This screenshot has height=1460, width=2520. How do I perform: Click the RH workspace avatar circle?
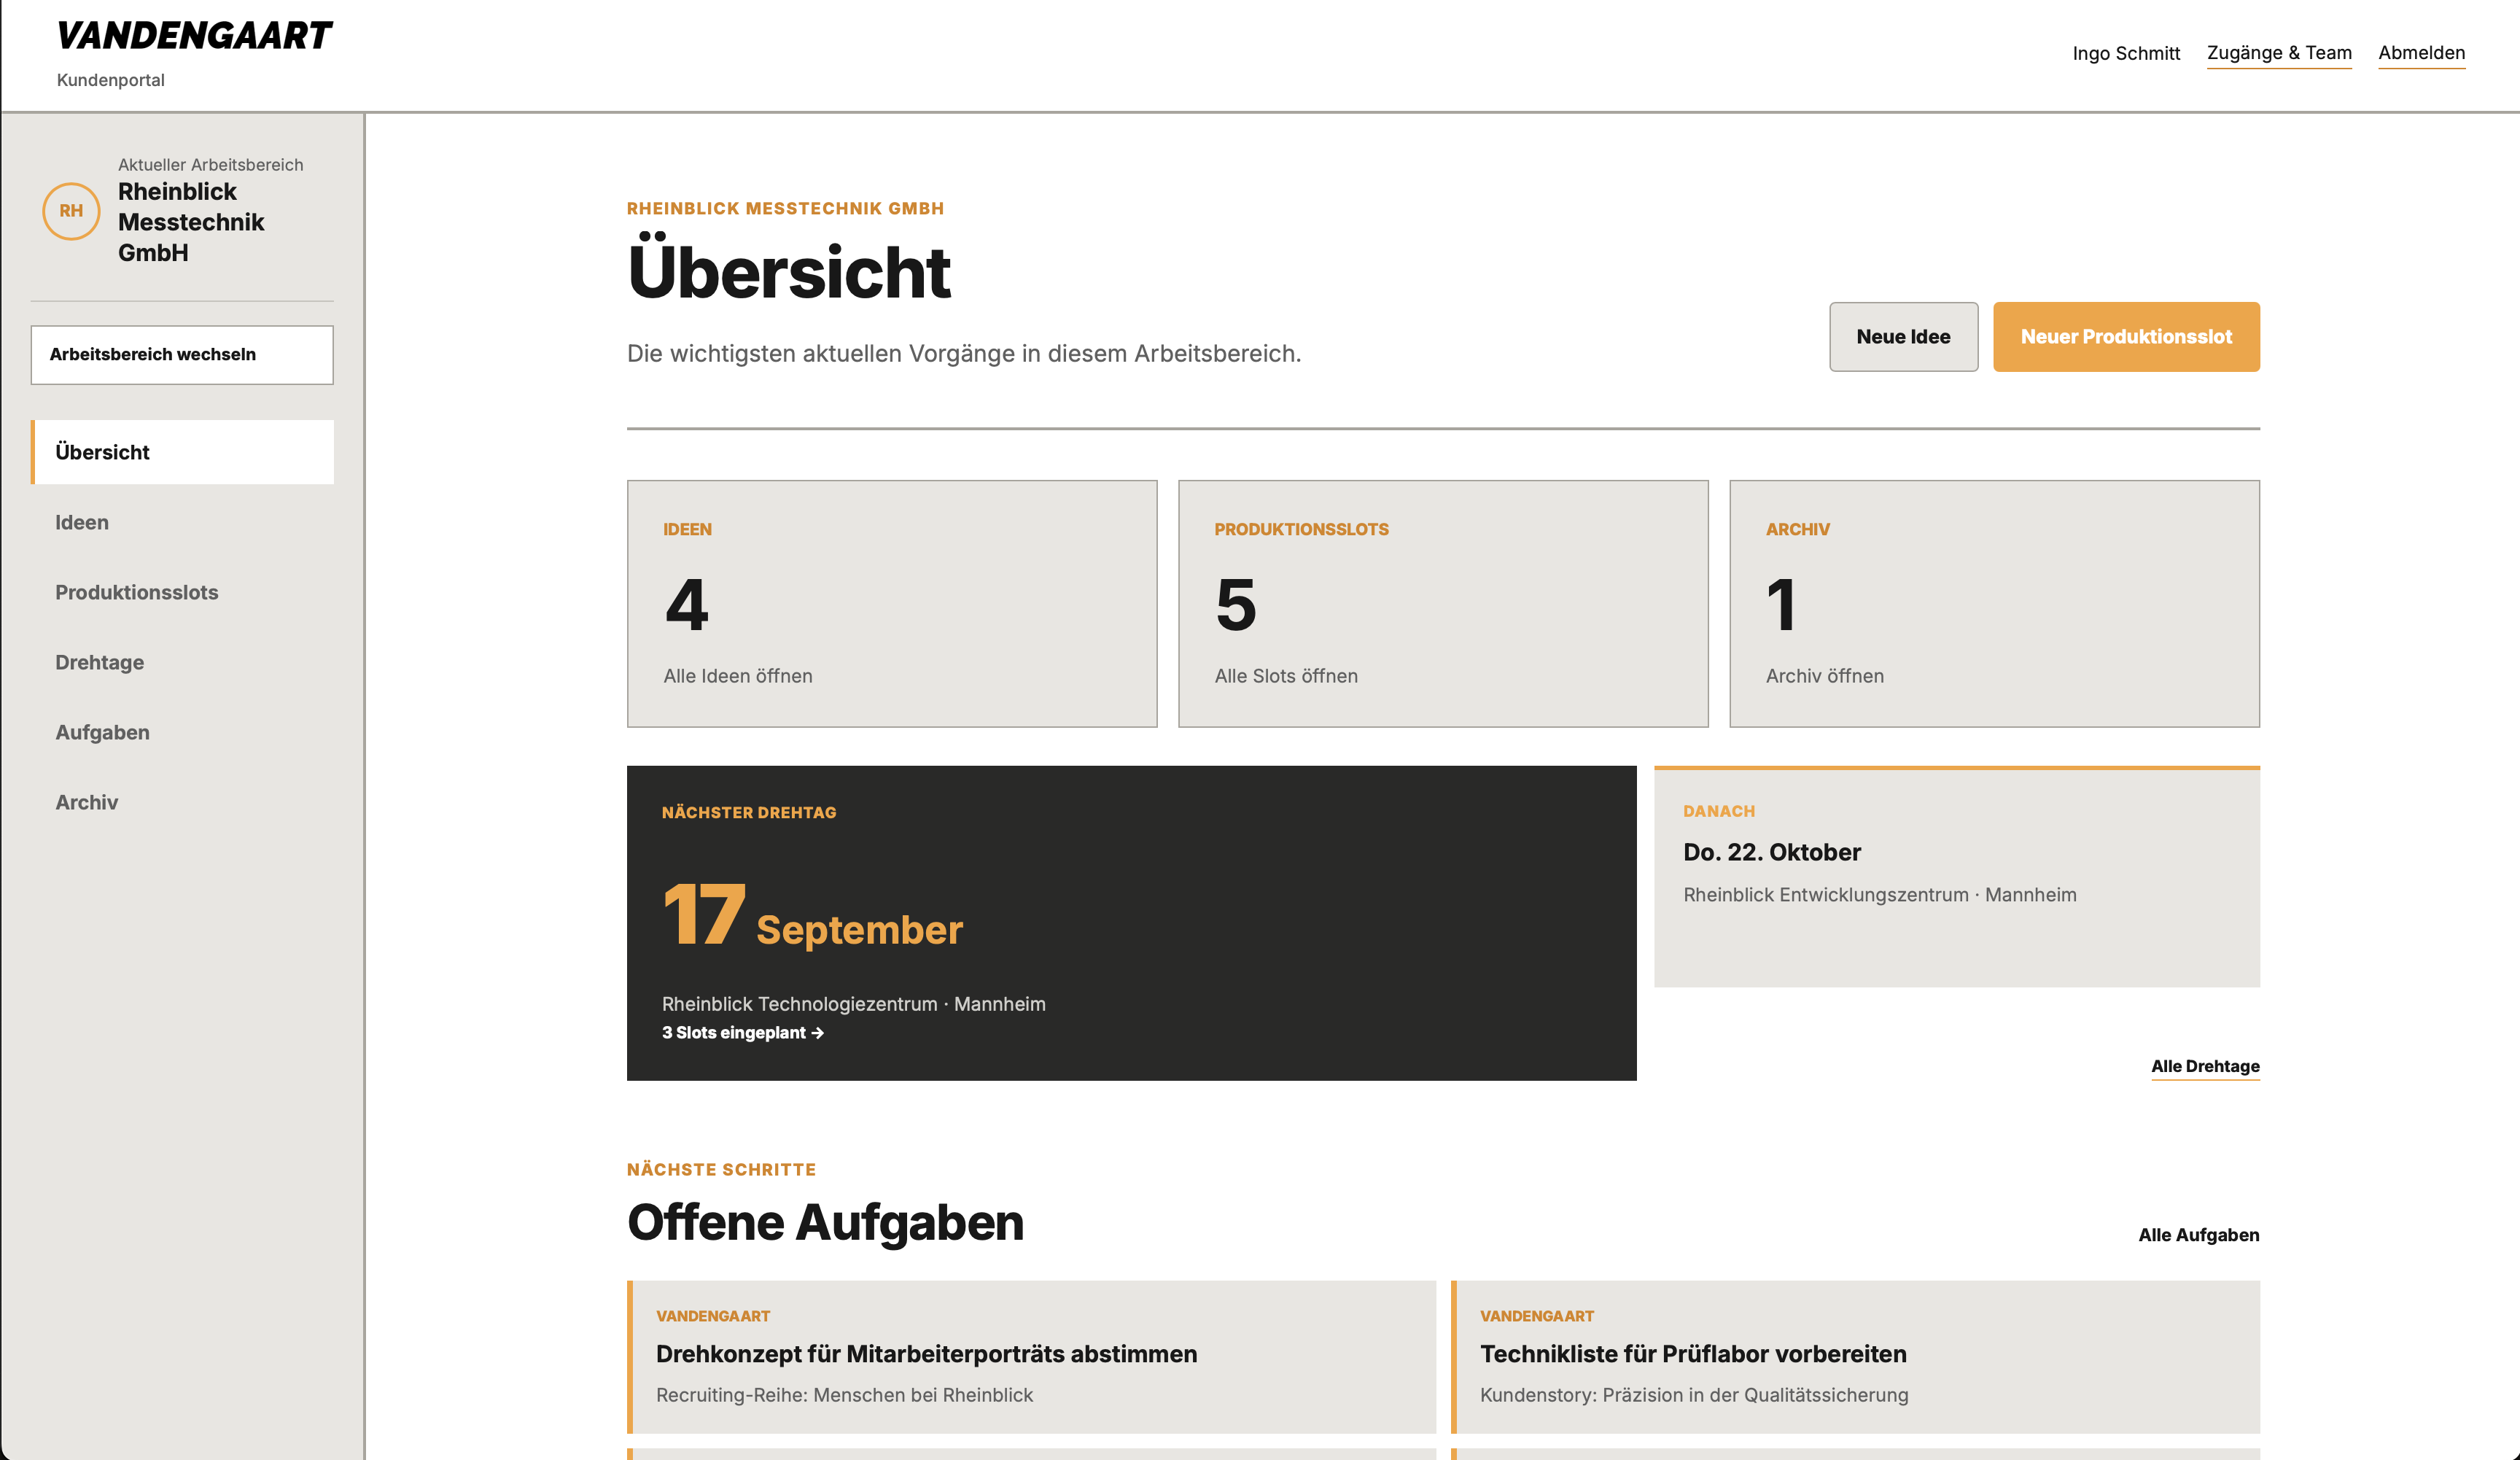point(71,211)
